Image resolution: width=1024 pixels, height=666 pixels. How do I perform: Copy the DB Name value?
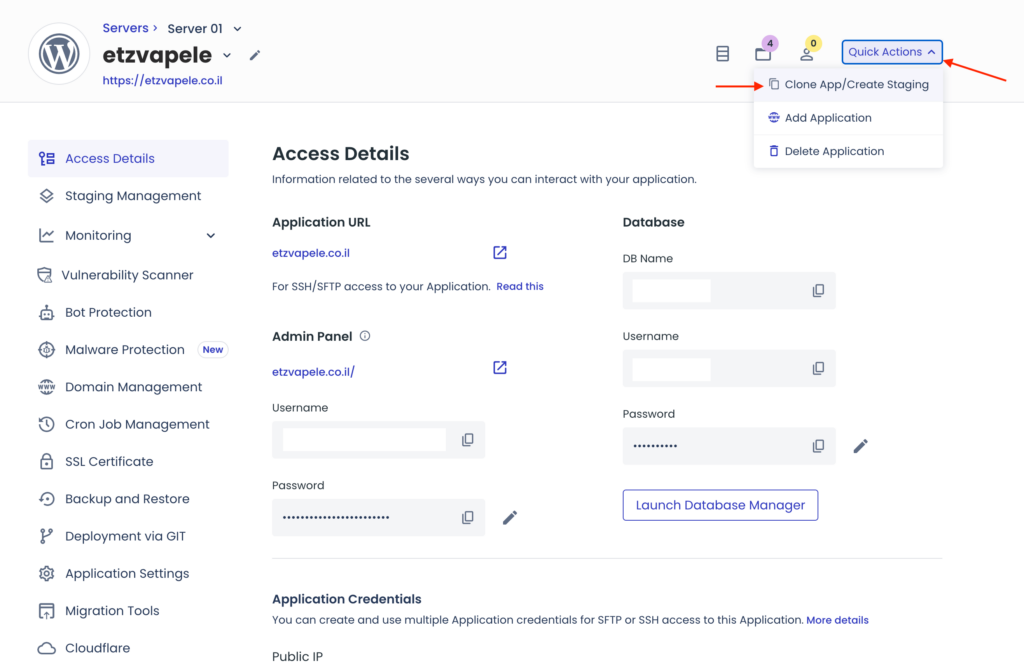pos(818,291)
